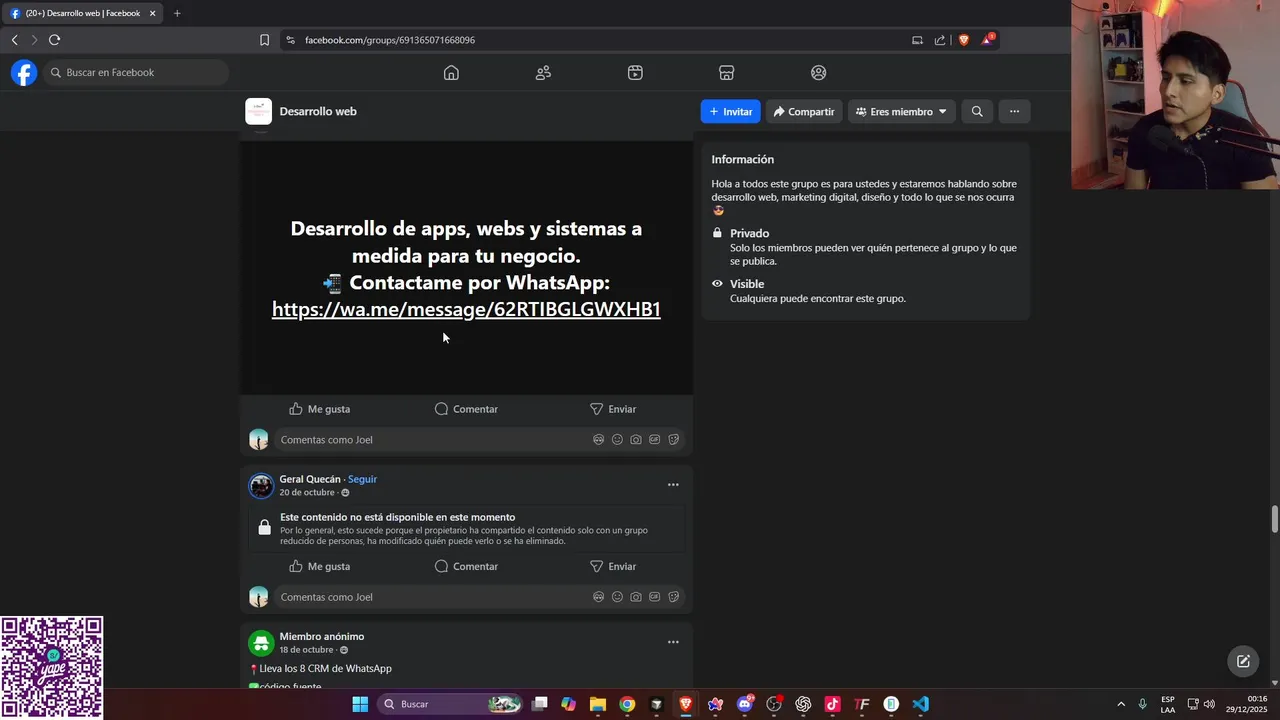This screenshot has height=720, width=1280.
Task: Enviar the WhatsApp contact post
Action: [x=613, y=409]
